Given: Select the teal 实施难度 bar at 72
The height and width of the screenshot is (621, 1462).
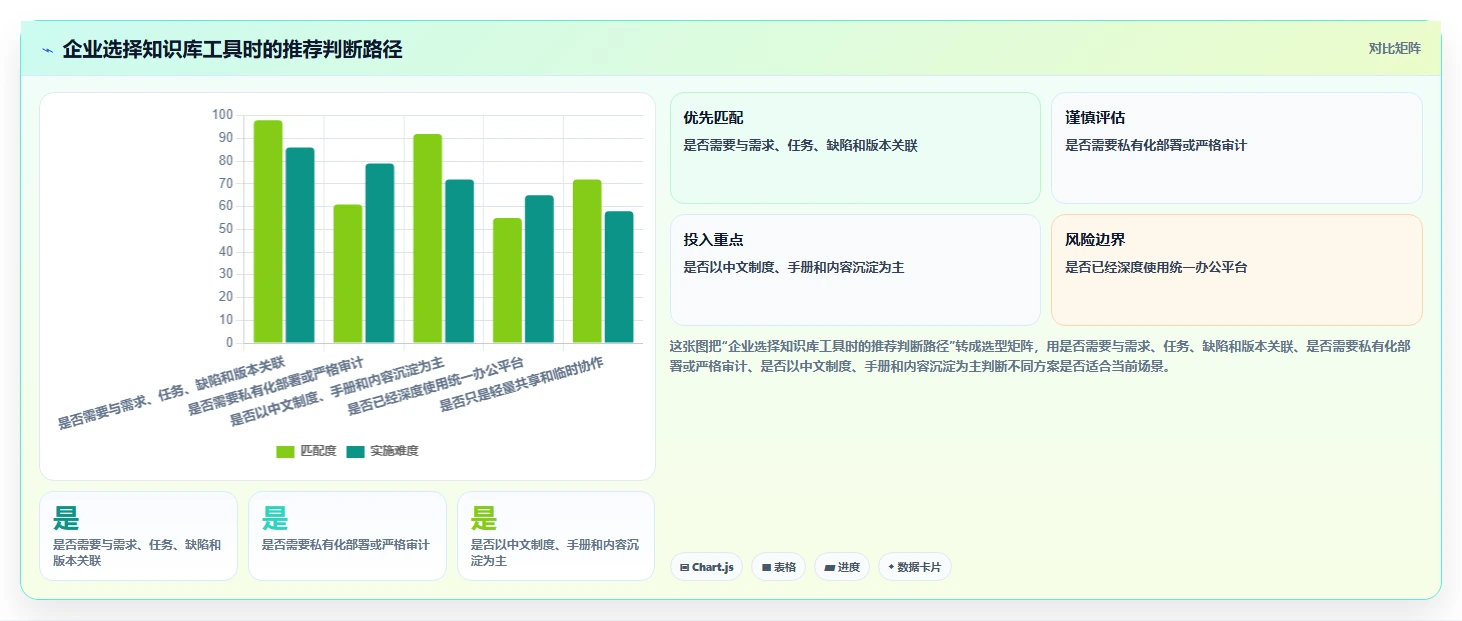Looking at the screenshot, I should (x=460, y=261).
